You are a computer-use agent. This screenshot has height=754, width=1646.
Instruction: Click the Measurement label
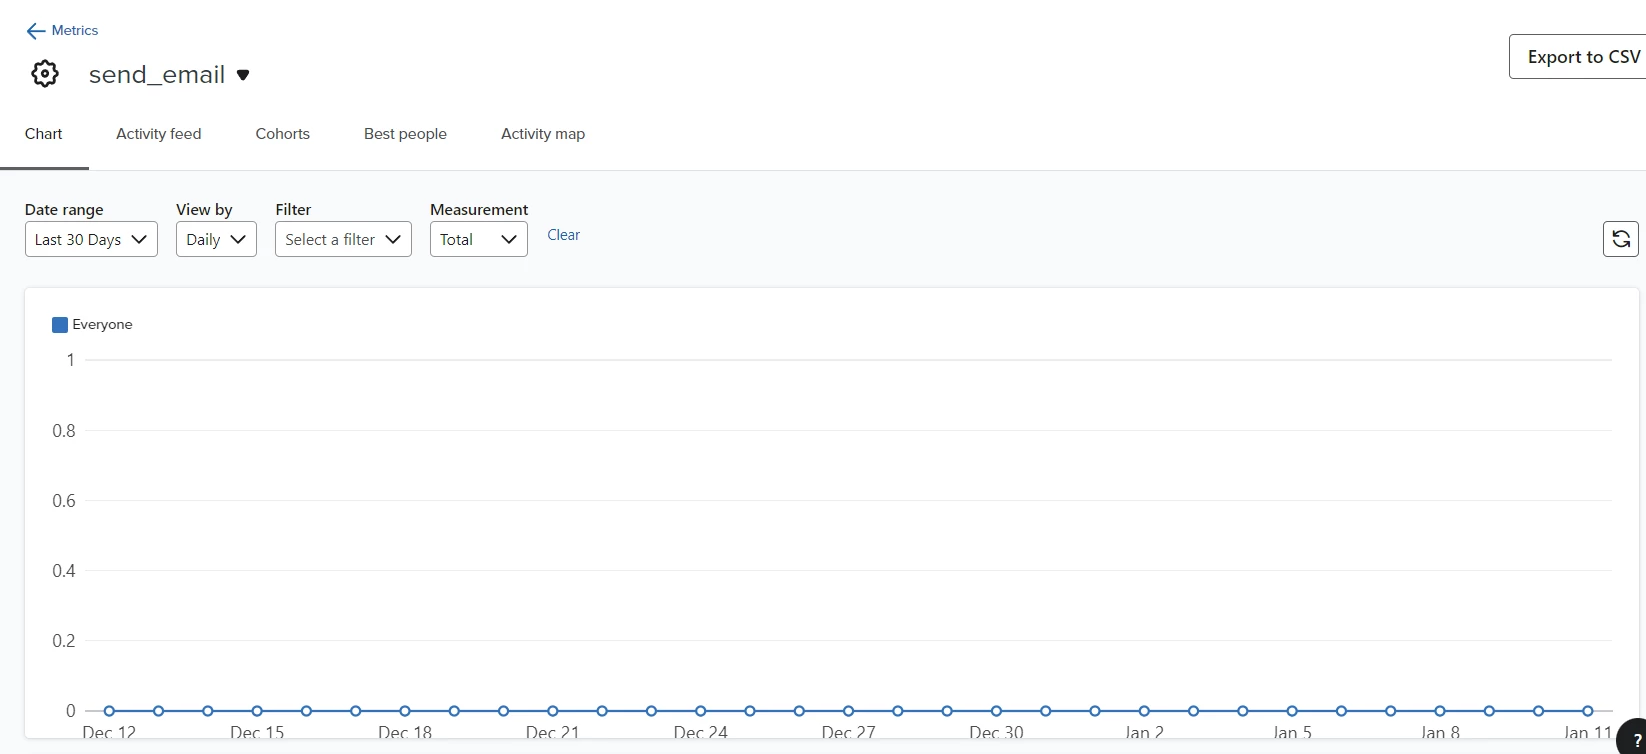click(479, 210)
